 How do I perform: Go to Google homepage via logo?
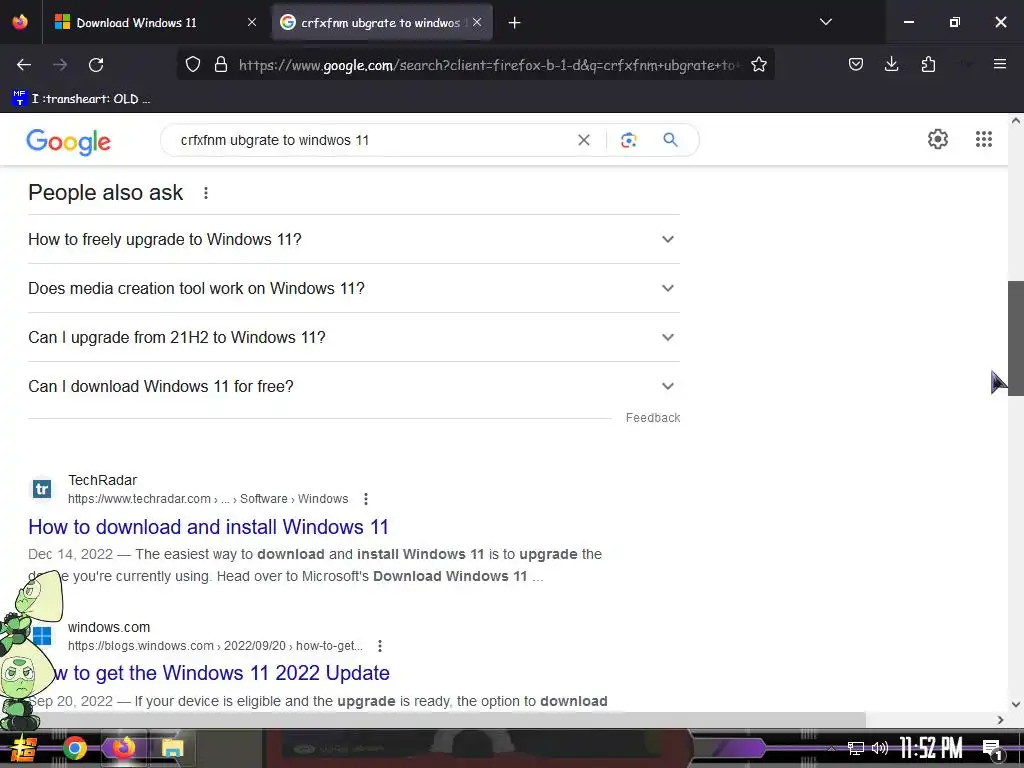69,141
